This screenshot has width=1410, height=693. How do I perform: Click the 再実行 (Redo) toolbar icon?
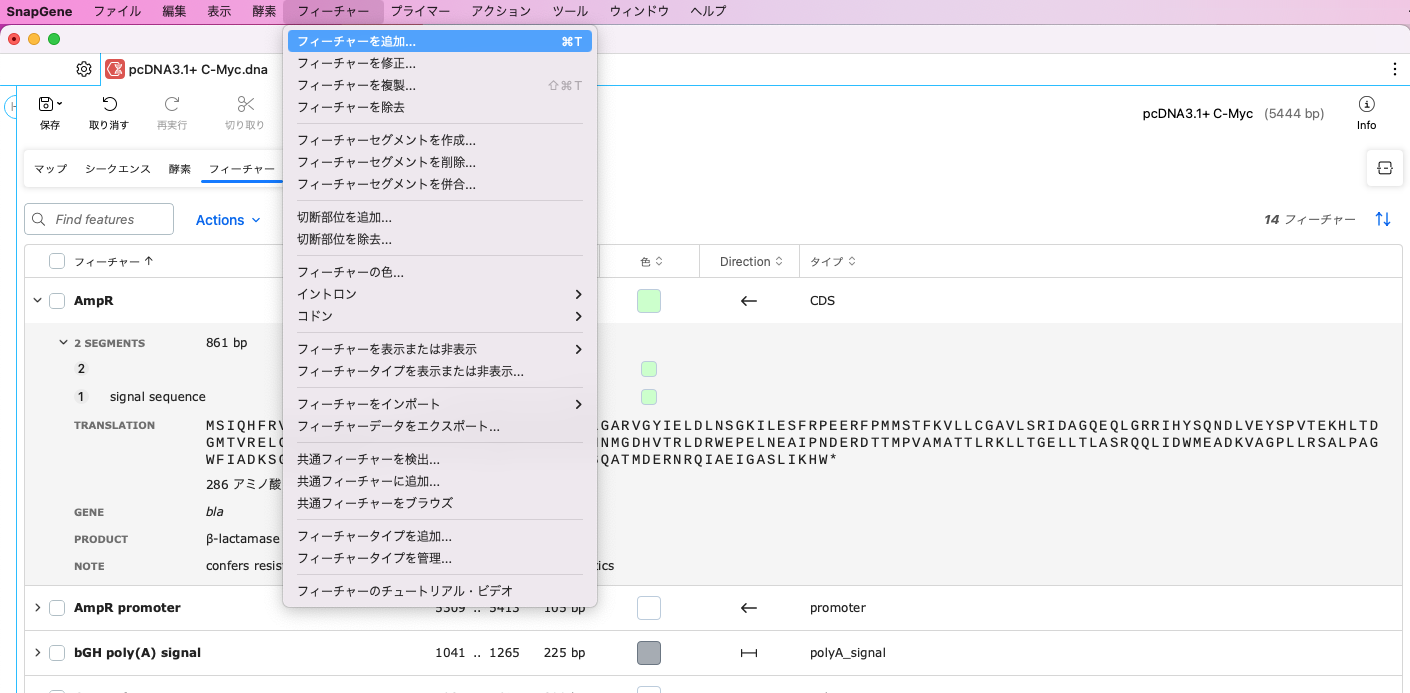pos(171,112)
